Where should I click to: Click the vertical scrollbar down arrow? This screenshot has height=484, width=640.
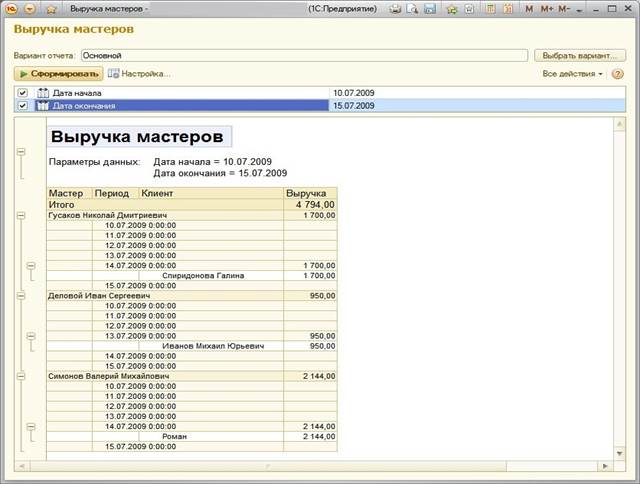coord(620,453)
